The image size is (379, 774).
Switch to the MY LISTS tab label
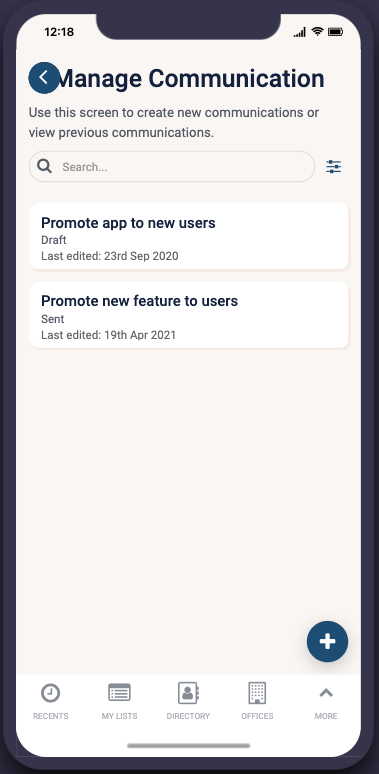(119, 716)
